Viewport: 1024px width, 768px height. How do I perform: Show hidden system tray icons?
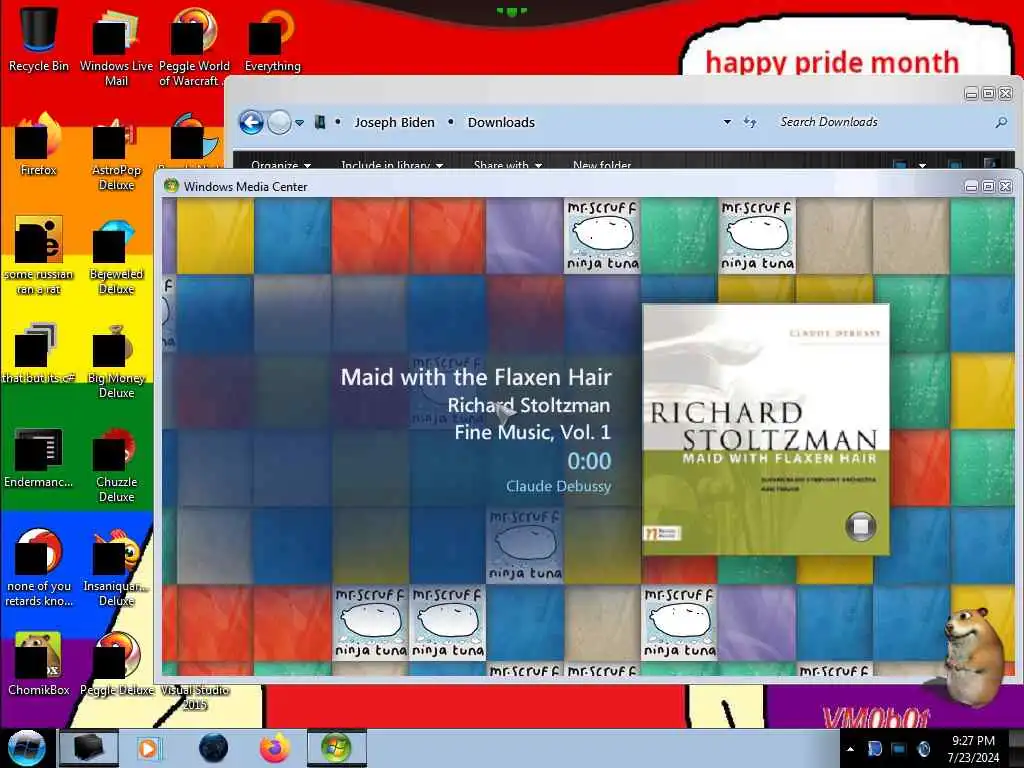click(x=850, y=749)
